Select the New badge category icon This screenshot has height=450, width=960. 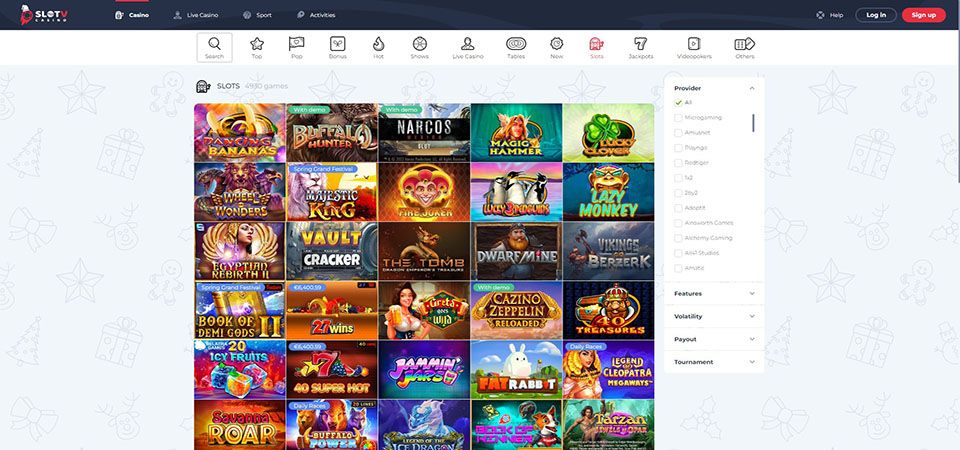click(557, 43)
